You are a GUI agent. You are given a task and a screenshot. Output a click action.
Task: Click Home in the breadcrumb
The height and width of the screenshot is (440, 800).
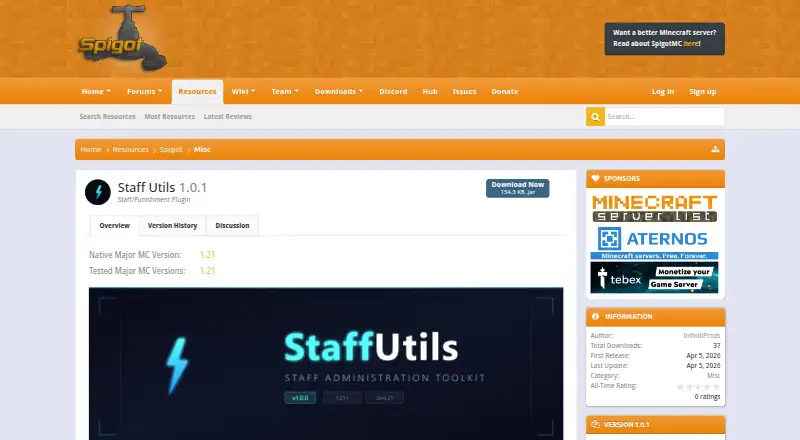click(91, 150)
